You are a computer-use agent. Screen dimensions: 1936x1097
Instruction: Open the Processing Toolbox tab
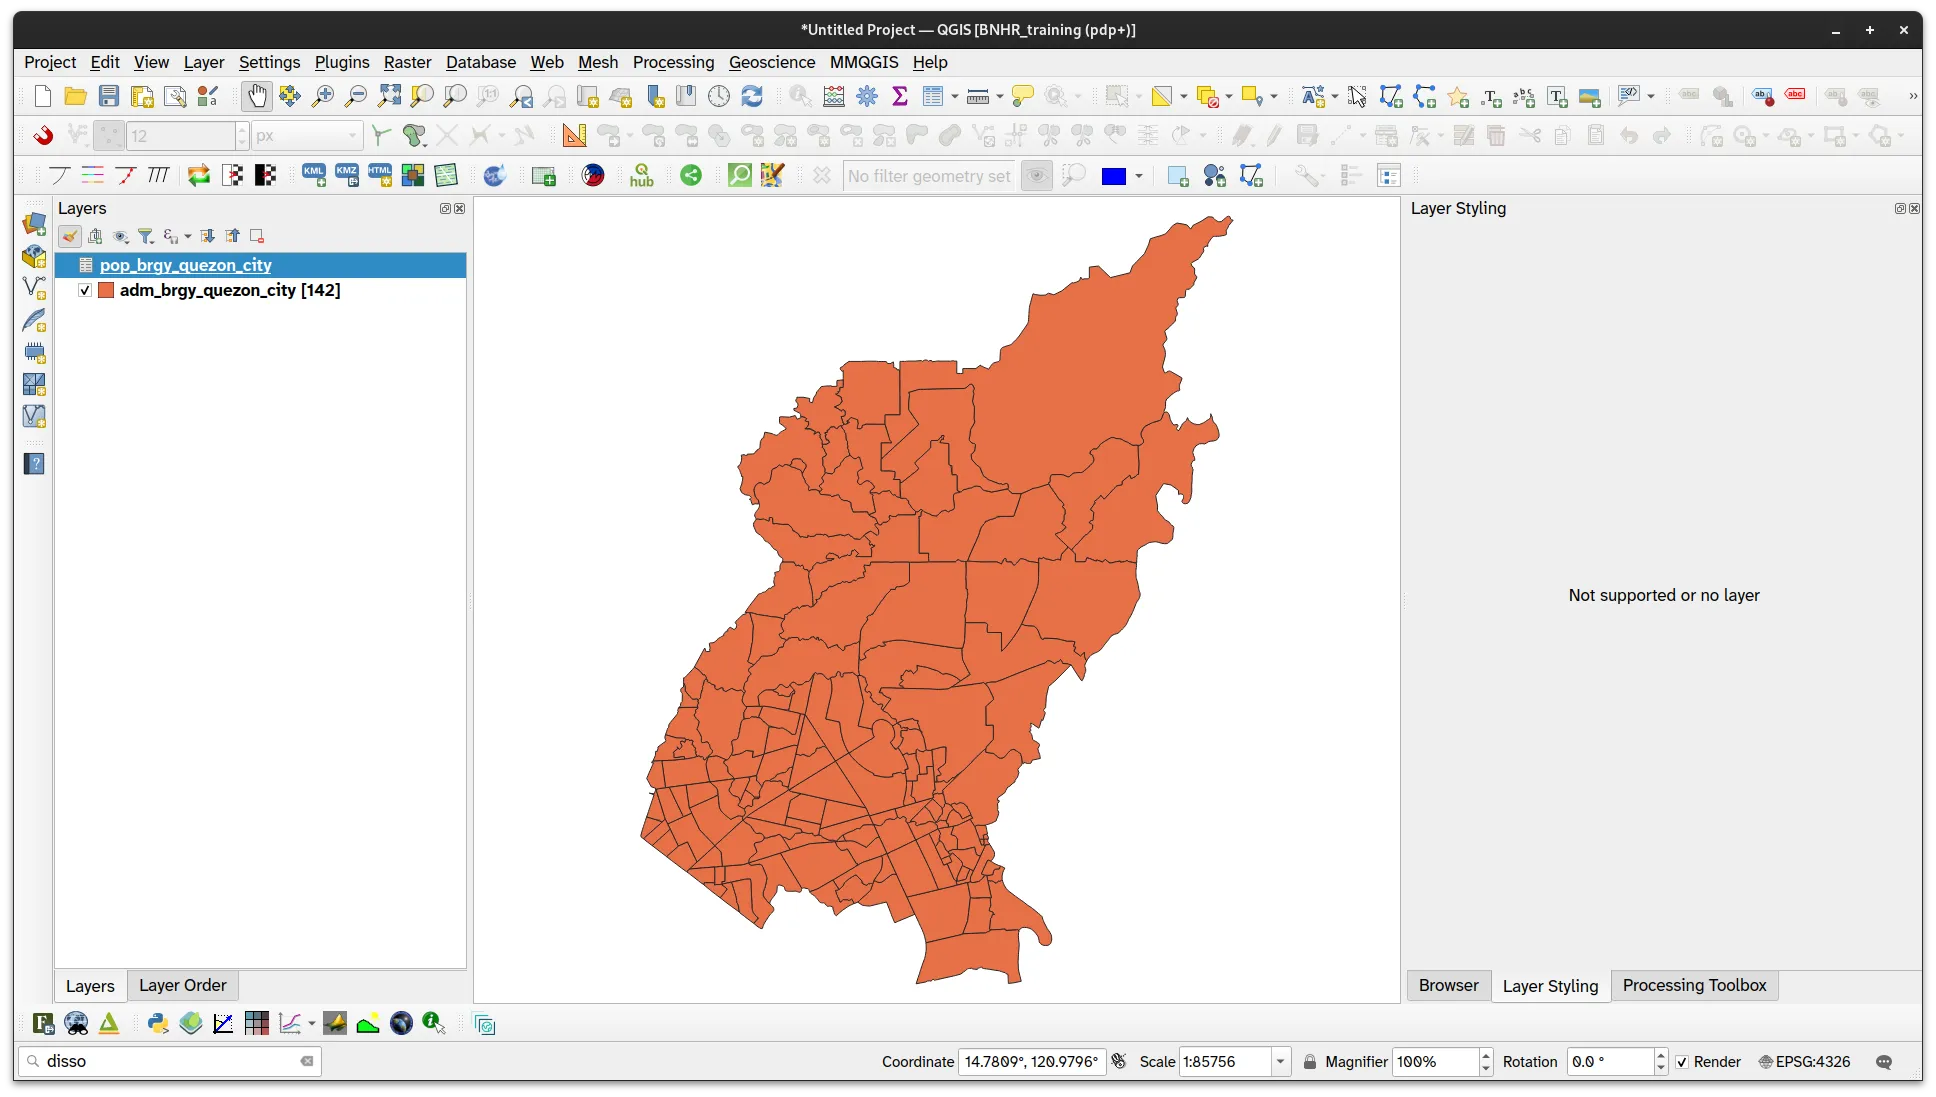1694,985
